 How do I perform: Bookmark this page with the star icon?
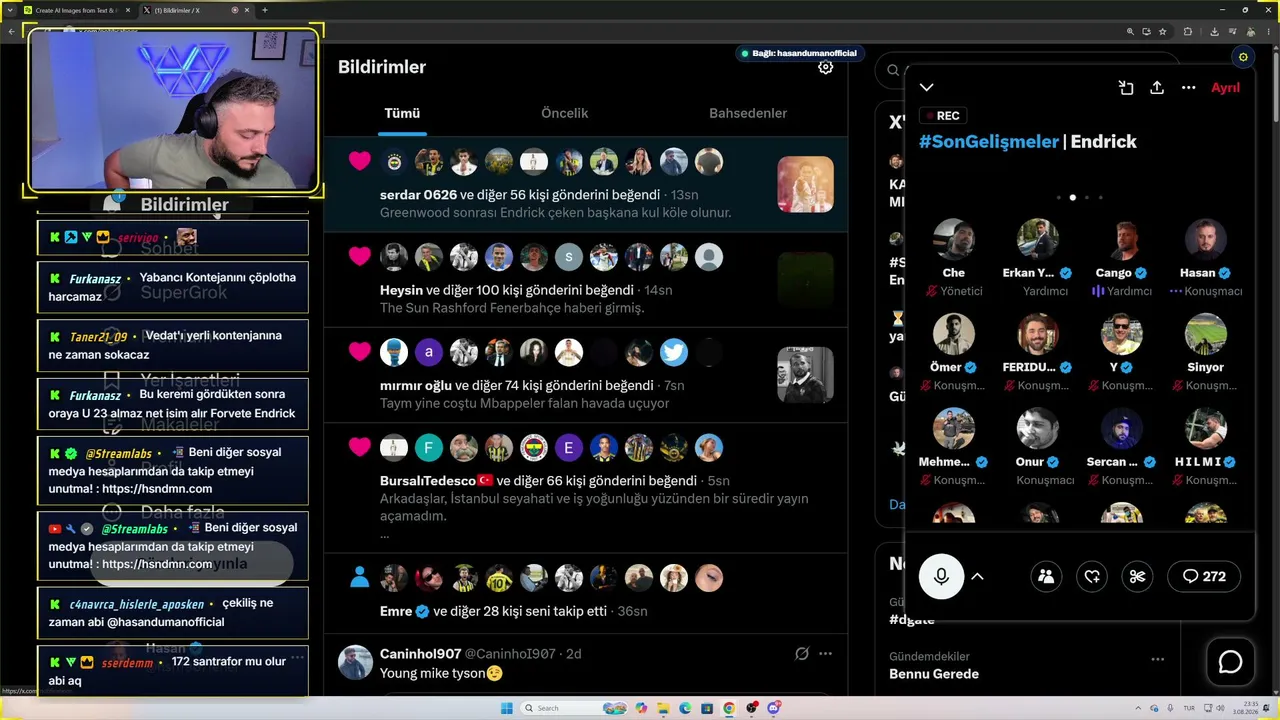[x=1162, y=31]
